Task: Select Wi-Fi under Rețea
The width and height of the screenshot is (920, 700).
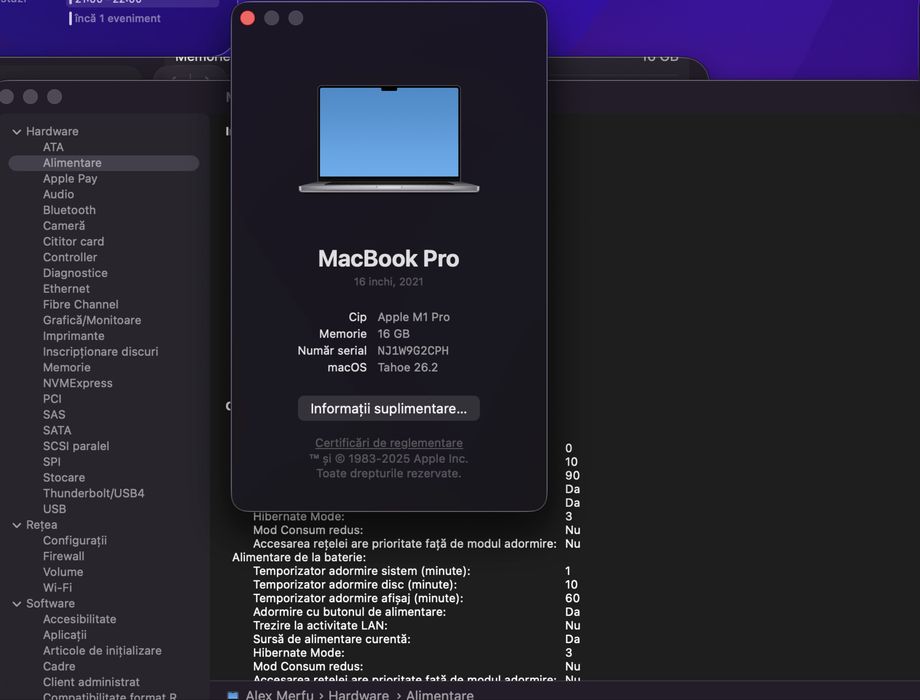Action: point(57,588)
